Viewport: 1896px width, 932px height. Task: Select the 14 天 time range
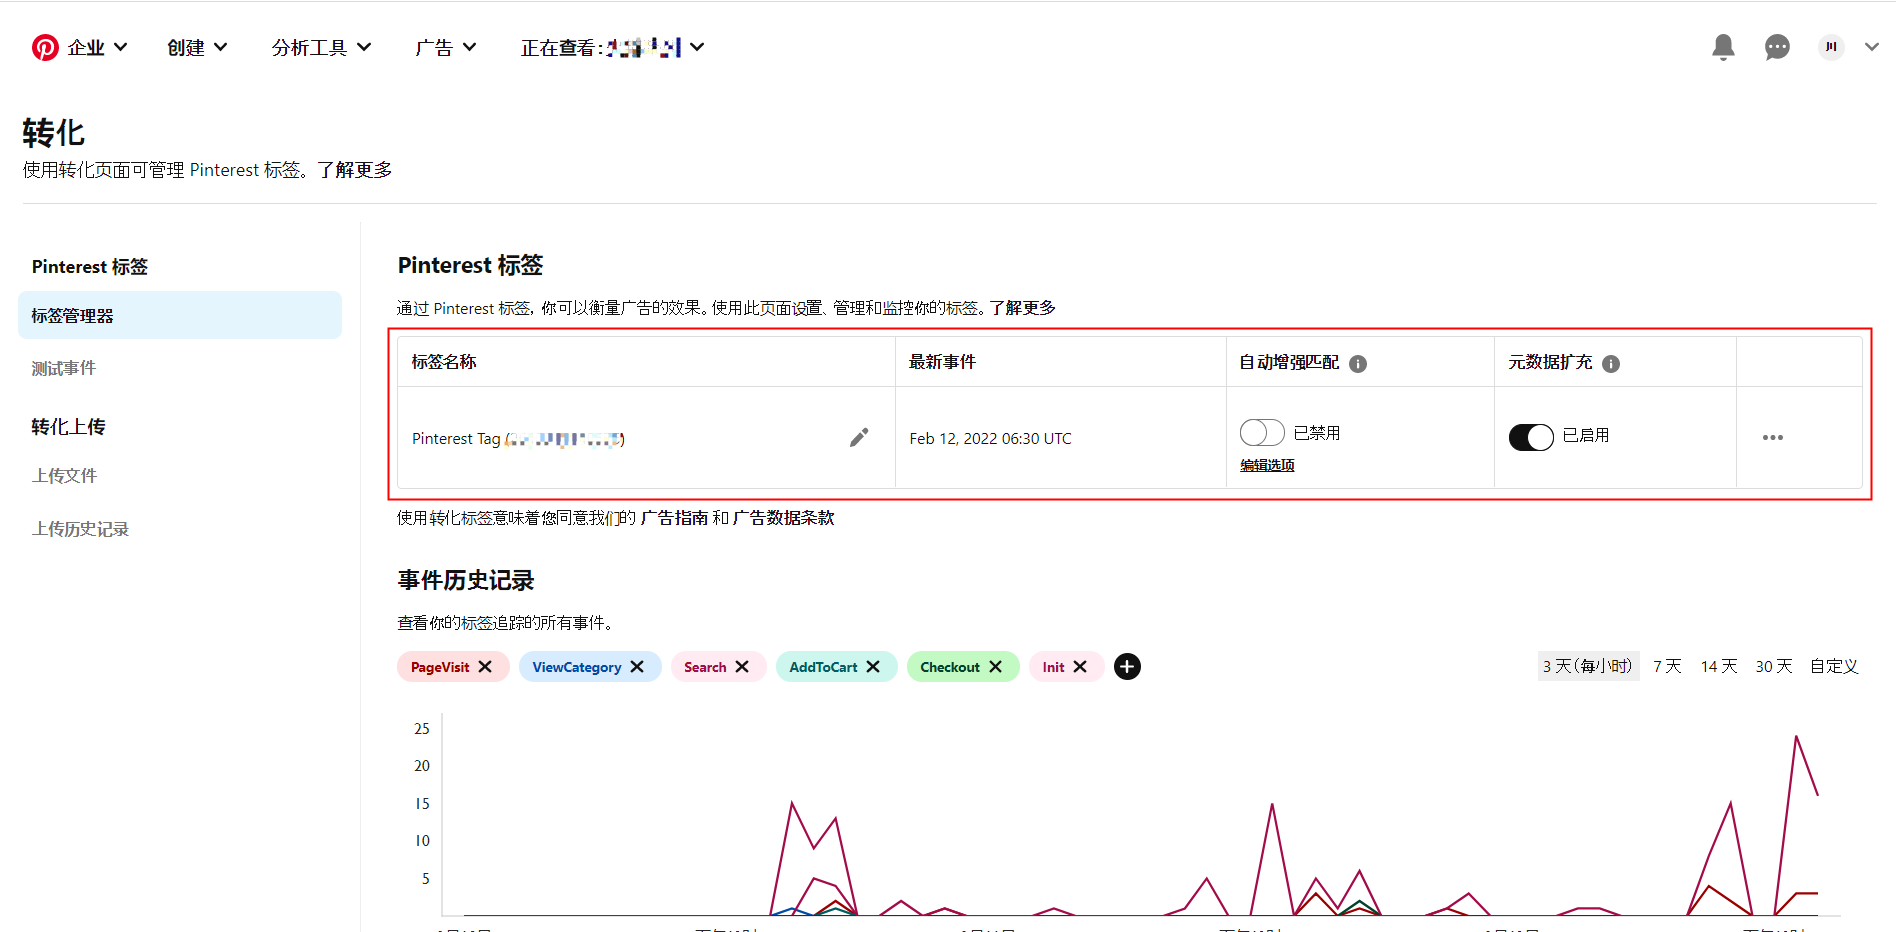tap(1719, 666)
